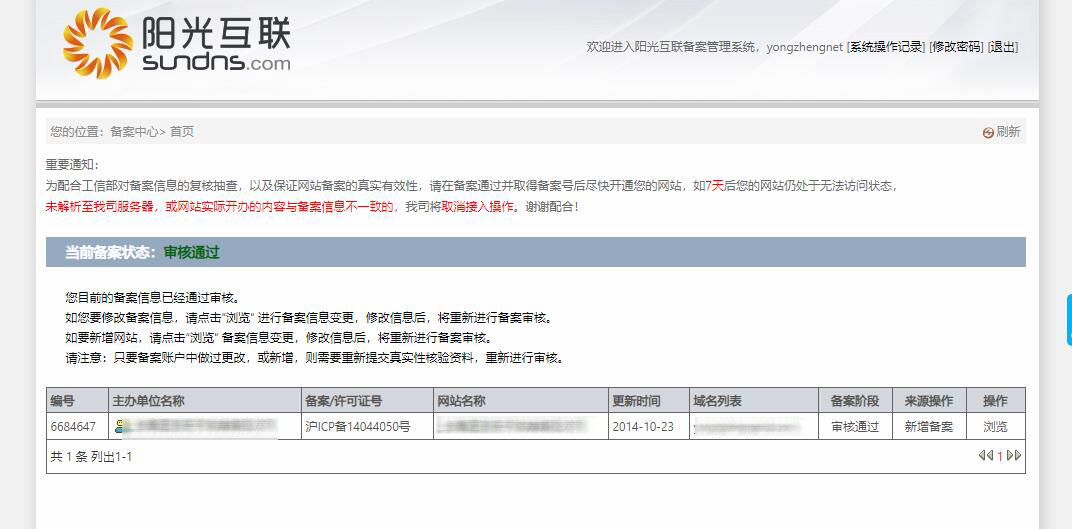Click the Sundns sunburst logo
1072x529 pixels.
coord(97,42)
